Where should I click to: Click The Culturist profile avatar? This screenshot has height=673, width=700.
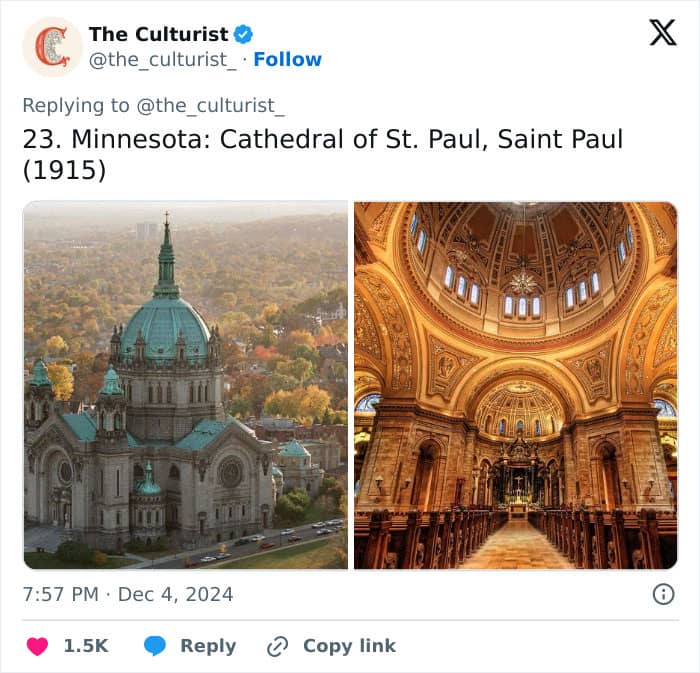pos(52,47)
